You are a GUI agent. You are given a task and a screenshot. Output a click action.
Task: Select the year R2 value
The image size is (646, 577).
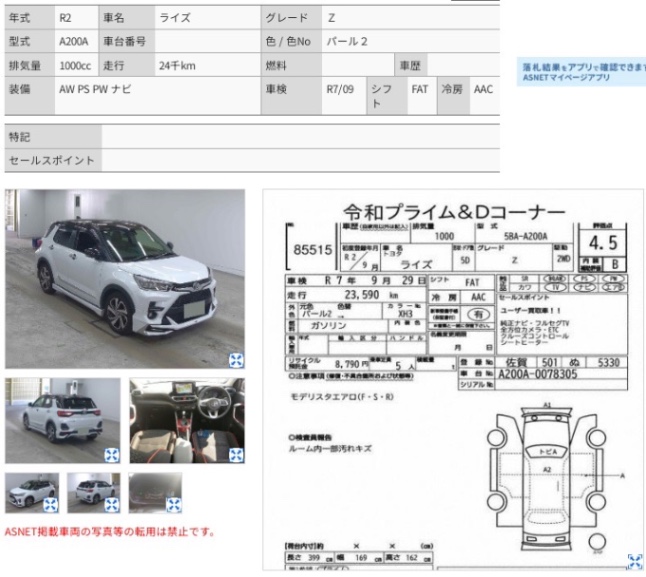65,18
